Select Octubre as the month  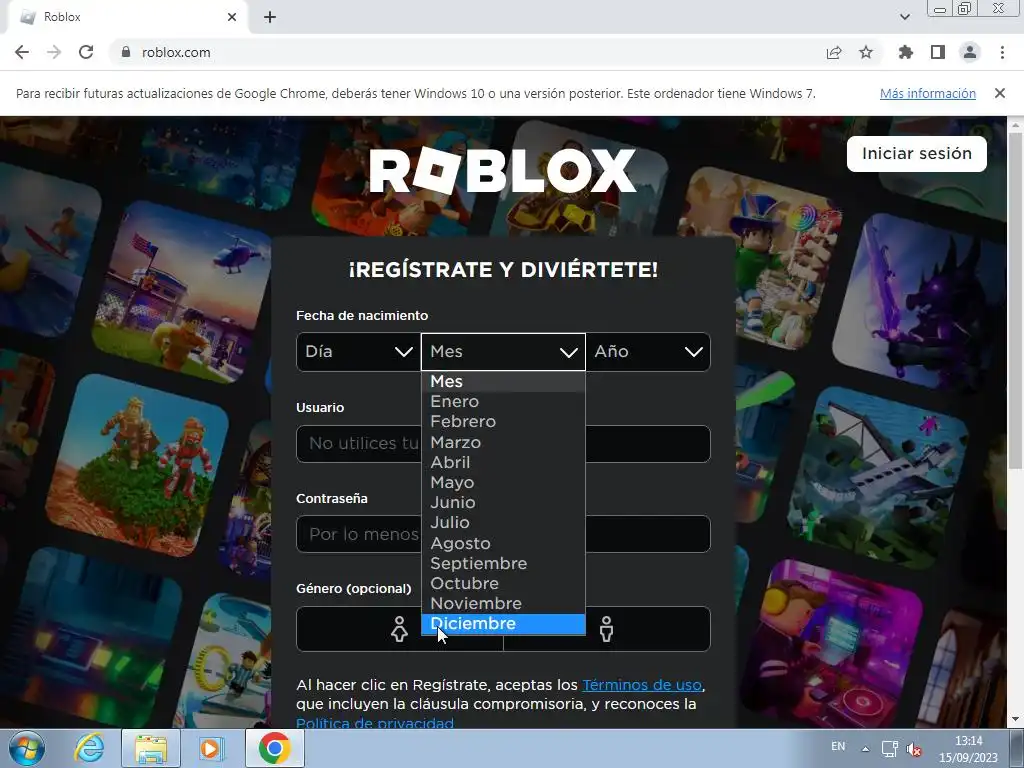point(504,584)
